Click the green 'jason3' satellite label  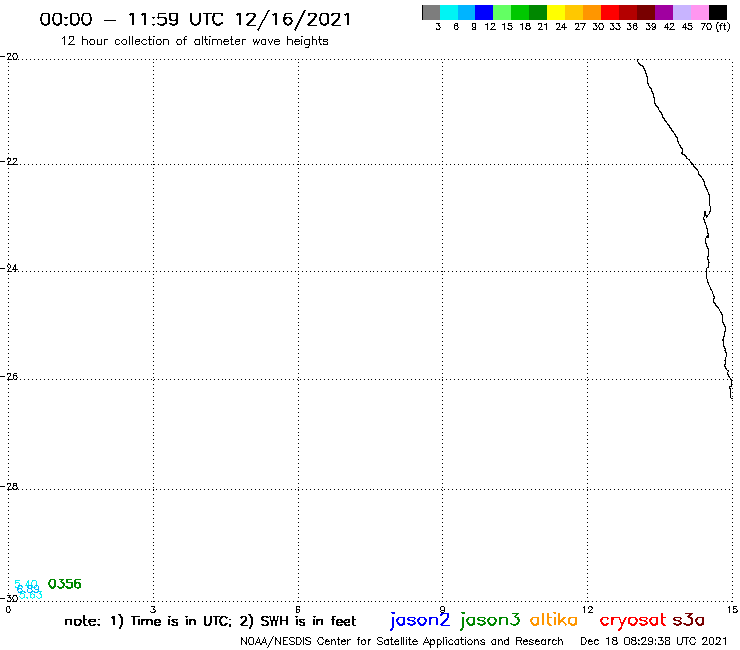point(490,620)
